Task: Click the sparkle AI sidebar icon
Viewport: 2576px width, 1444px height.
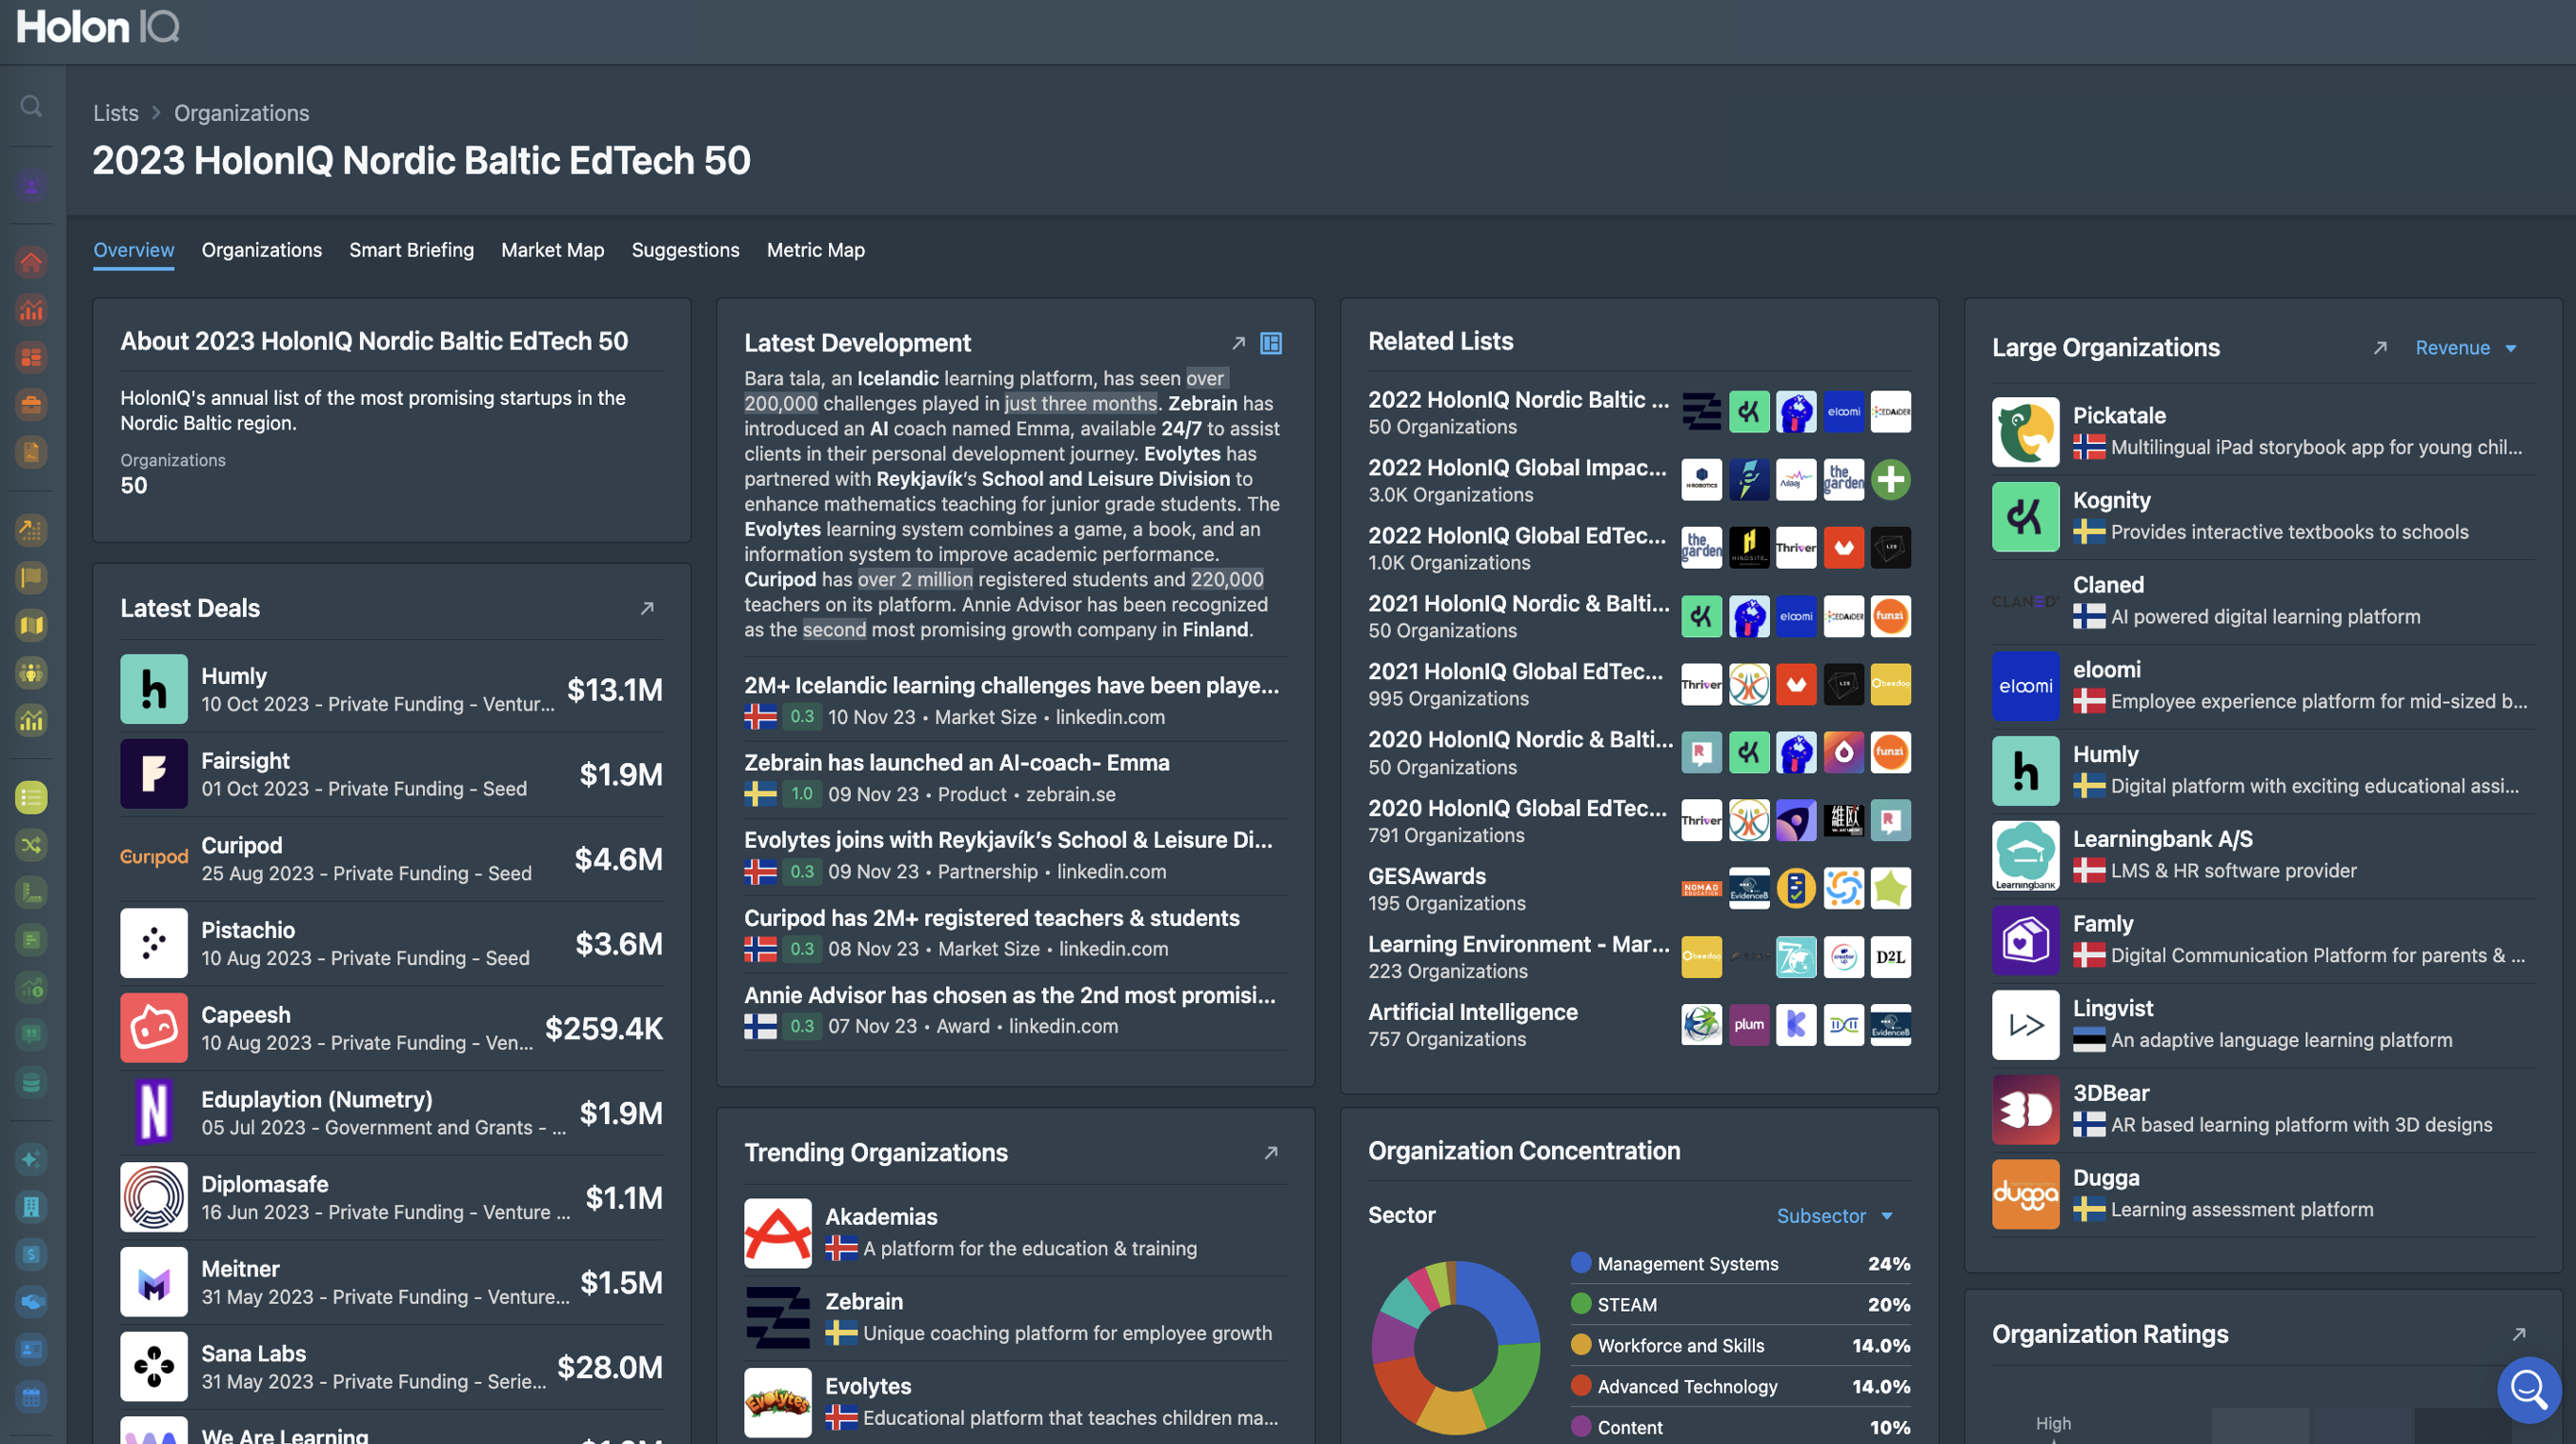Action: [32, 1159]
